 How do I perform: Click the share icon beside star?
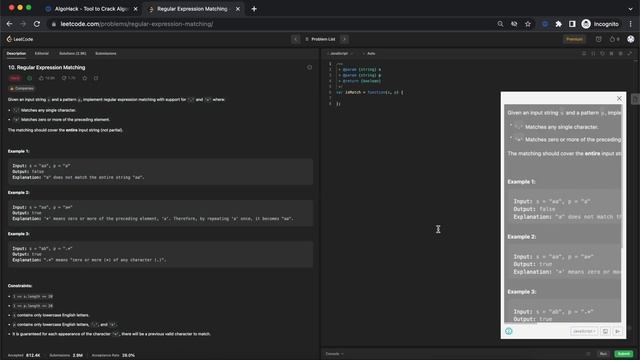pos(96,78)
